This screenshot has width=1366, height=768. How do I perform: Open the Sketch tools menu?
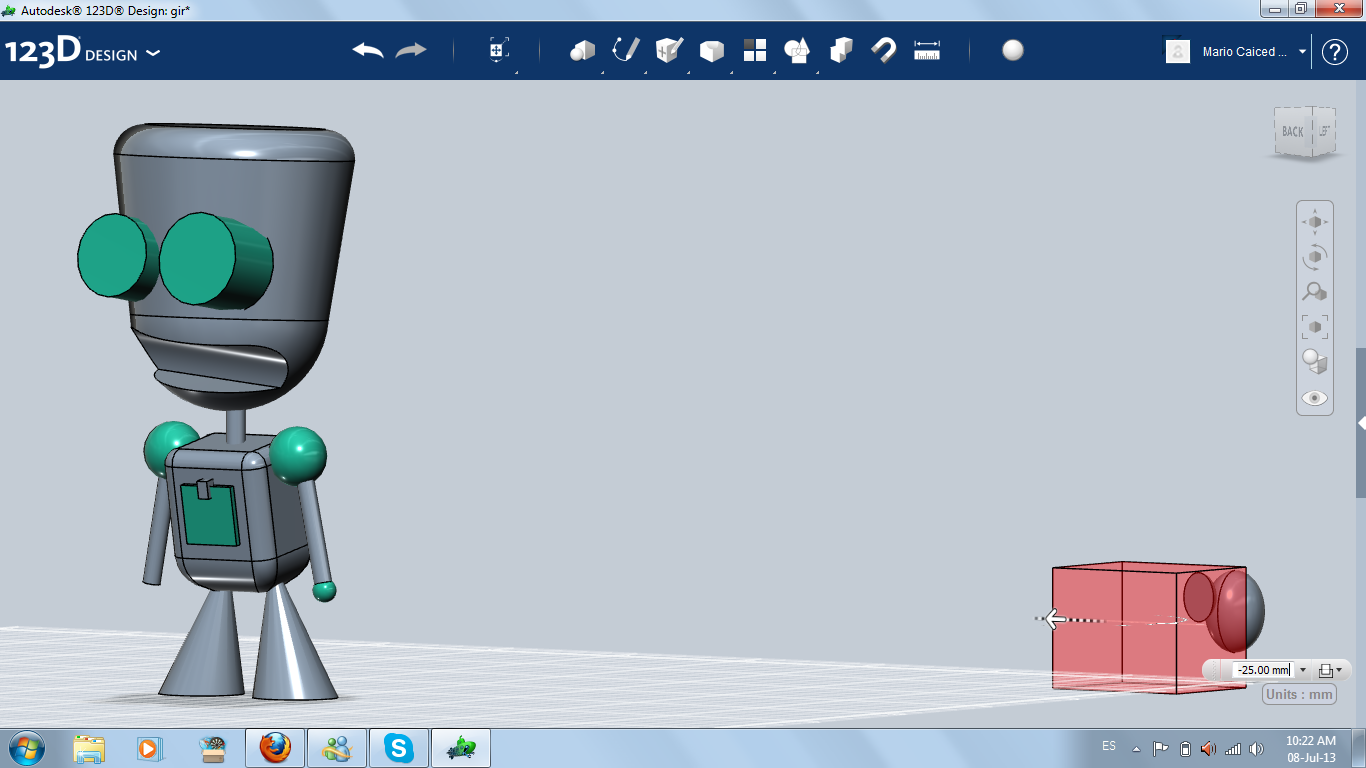pos(626,50)
